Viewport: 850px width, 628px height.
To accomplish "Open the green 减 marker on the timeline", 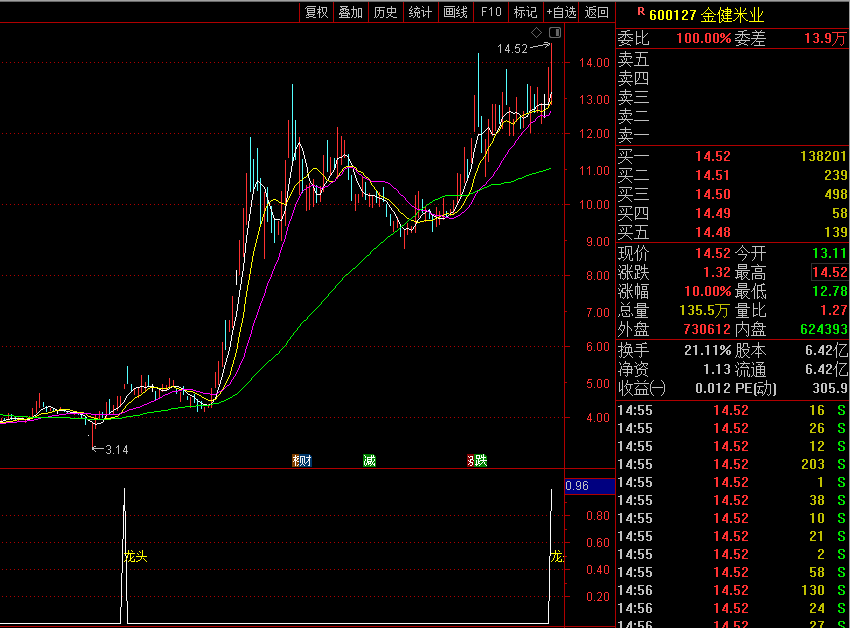I will [369, 460].
